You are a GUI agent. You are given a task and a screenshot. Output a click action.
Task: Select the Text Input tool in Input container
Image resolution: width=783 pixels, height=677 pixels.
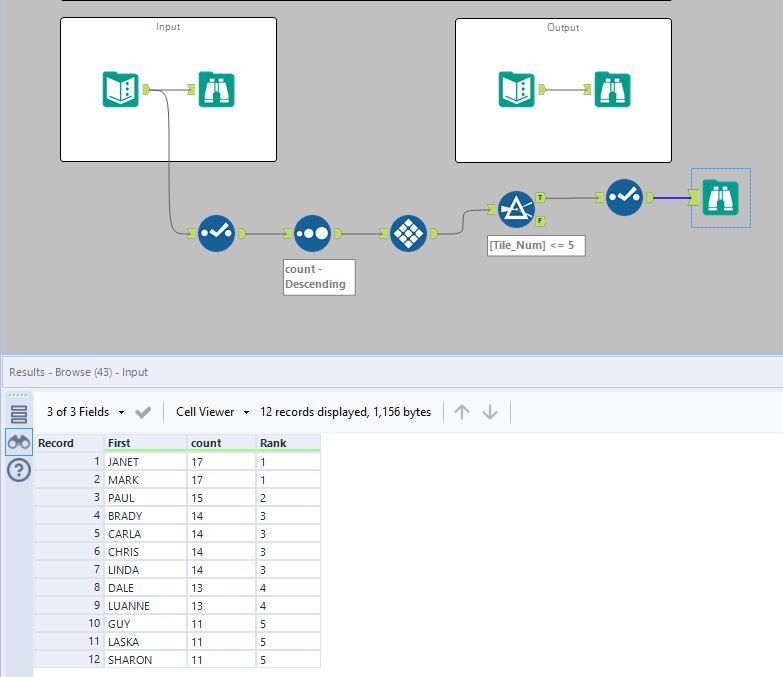tap(120, 89)
